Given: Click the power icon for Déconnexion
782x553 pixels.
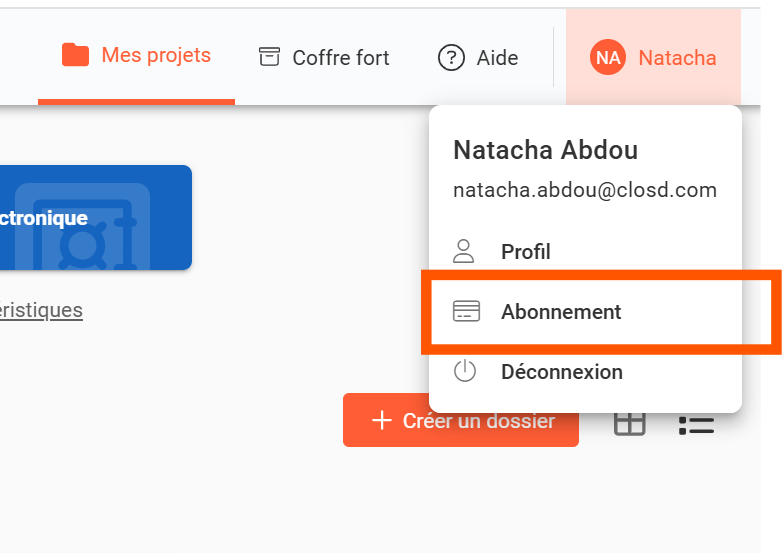Looking at the screenshot, I should 465,372.
